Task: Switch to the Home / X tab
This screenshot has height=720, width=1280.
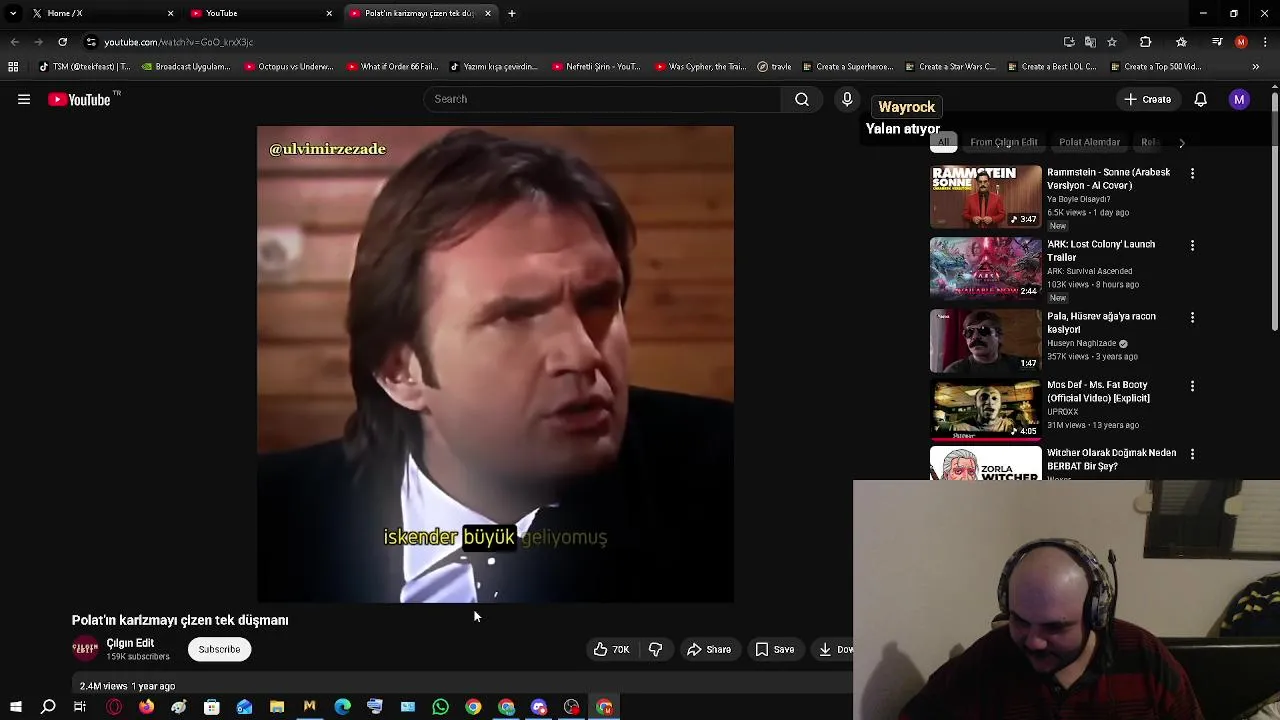Action: point(103,13)
